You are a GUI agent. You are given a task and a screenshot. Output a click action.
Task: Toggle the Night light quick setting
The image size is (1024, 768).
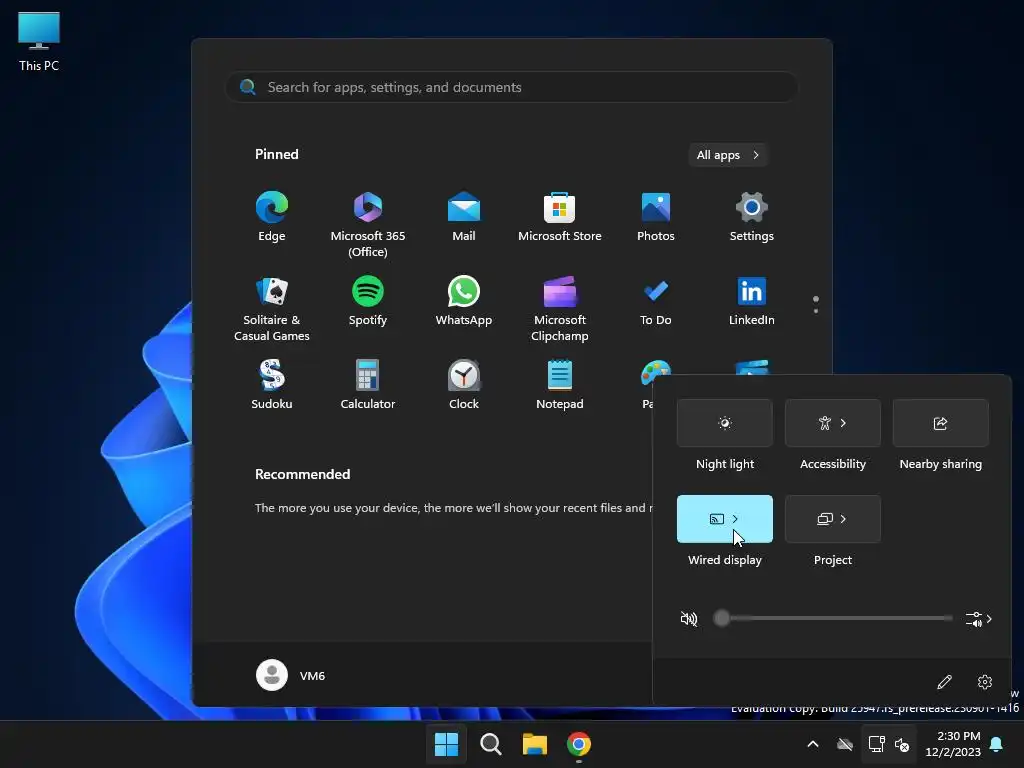point(725,423)
